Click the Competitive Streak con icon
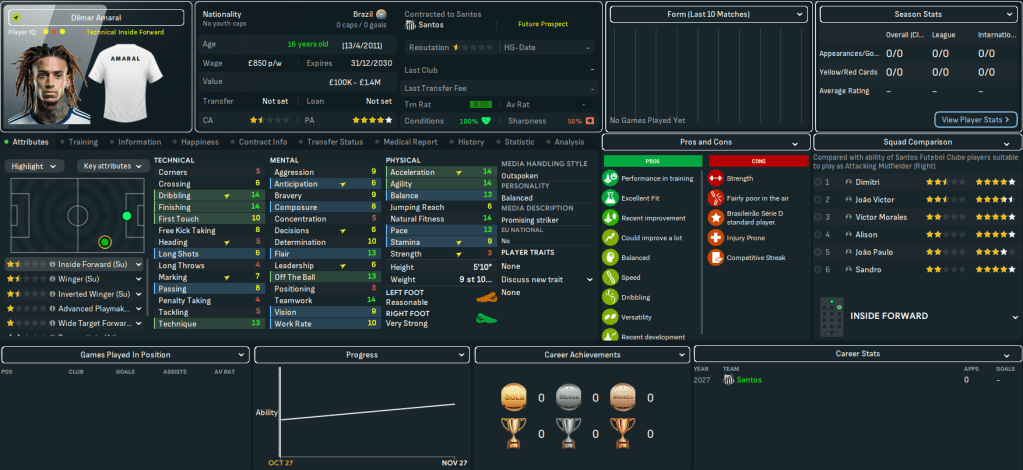 point(715,257)
